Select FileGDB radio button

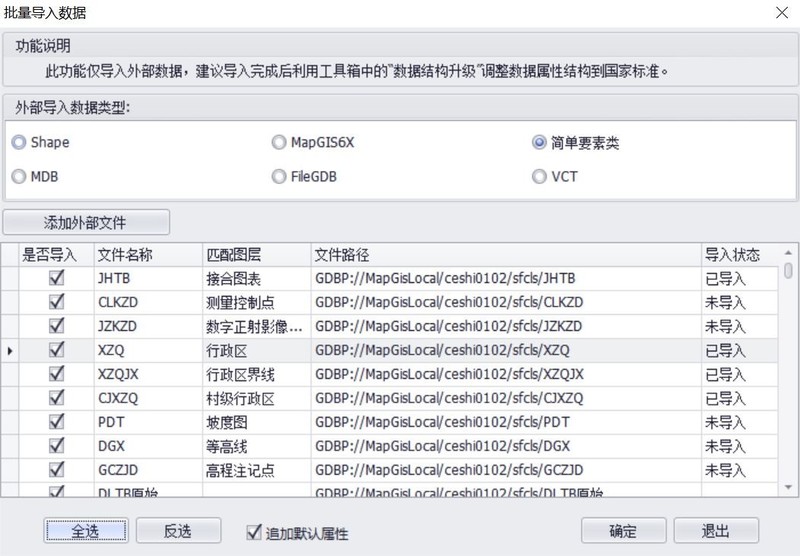(x=279, y=176)
